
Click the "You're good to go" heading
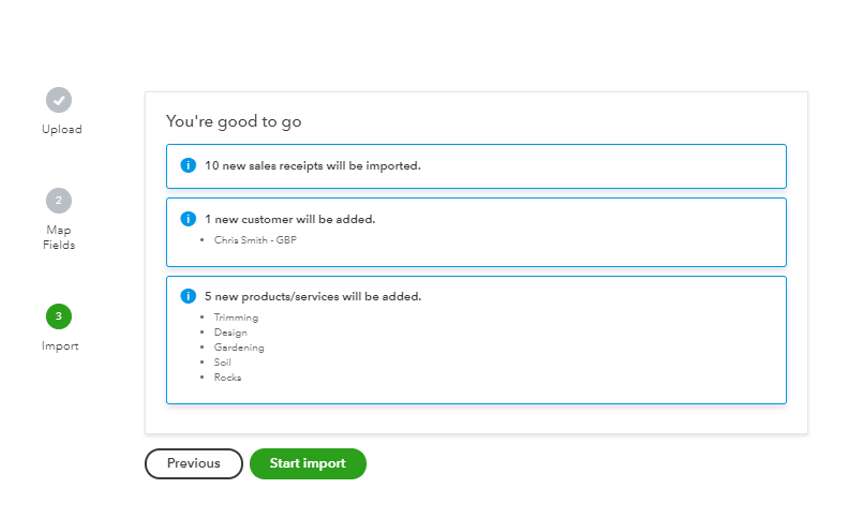[x=234, y=122]
